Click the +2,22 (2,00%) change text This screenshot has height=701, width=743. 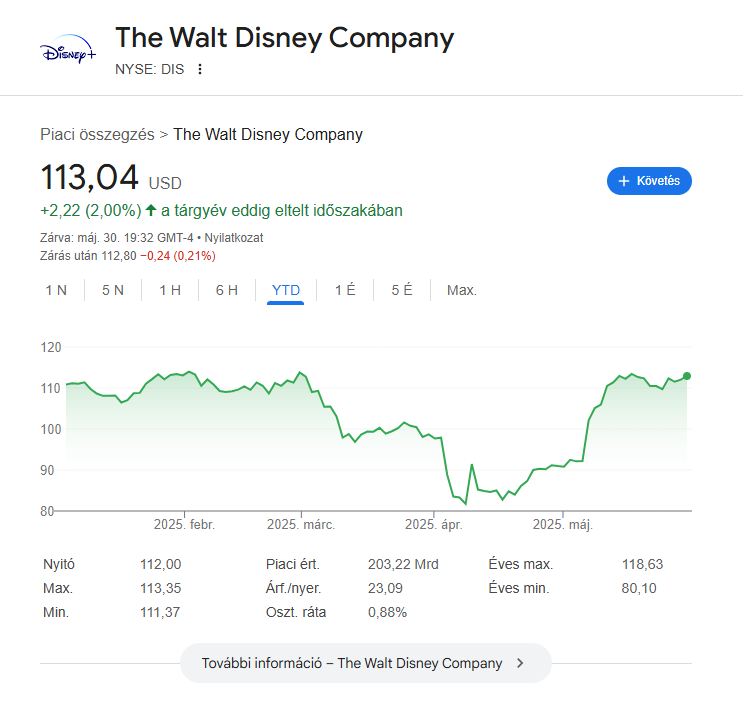(91, 210)
